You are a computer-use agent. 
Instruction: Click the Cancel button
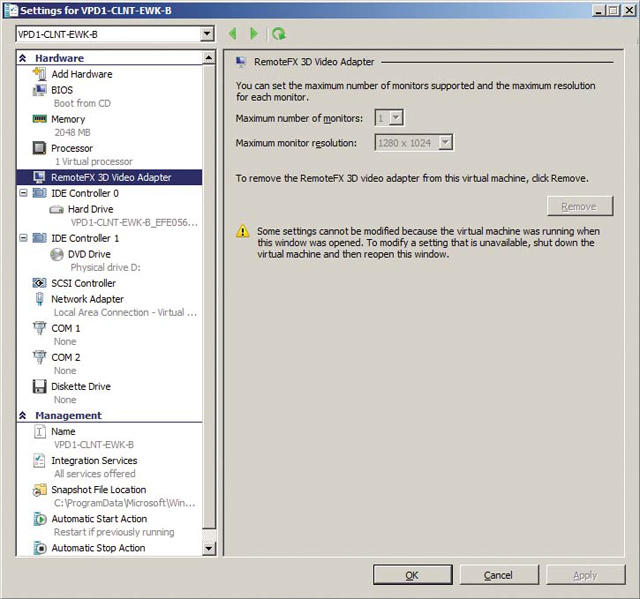tap(499, 575)
